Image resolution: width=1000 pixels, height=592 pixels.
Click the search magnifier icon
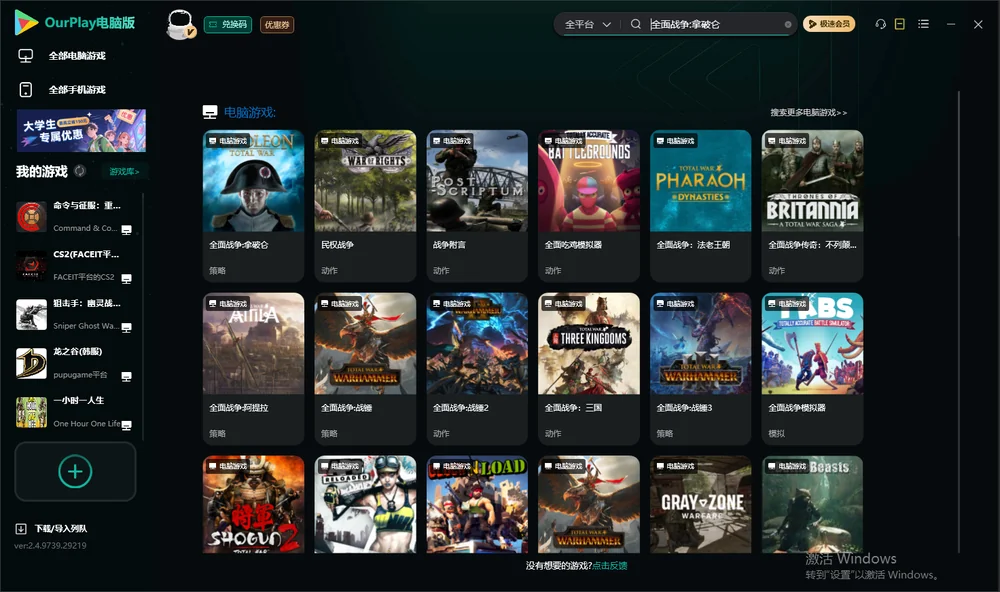(x=636, y=24)
